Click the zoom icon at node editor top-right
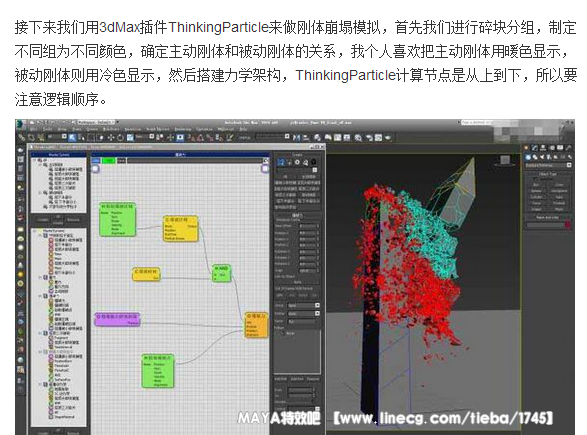 point(265,161)
